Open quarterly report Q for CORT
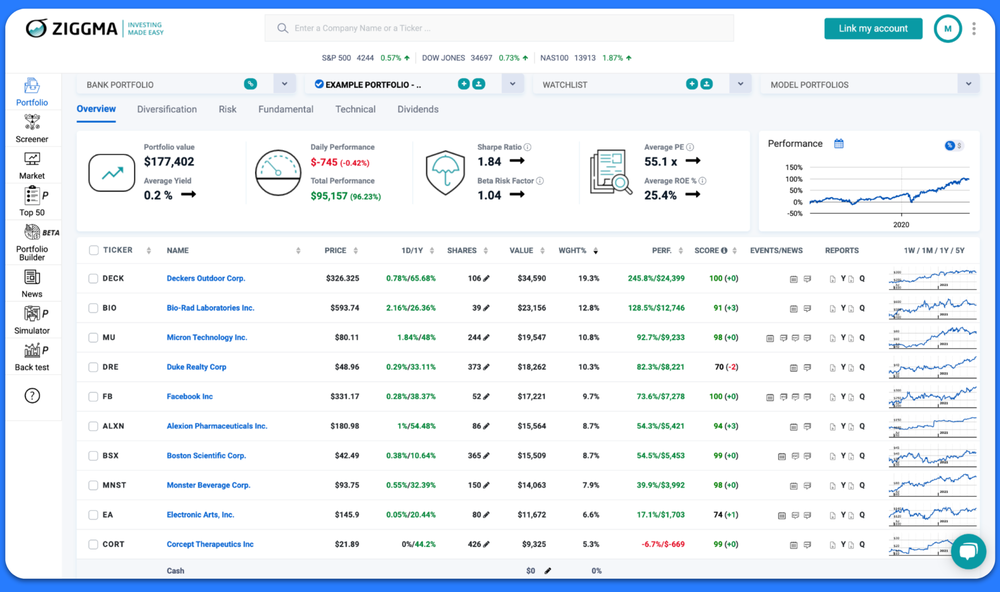The height and width of the screenshot is (592, 1000). [x=862, y=545]
